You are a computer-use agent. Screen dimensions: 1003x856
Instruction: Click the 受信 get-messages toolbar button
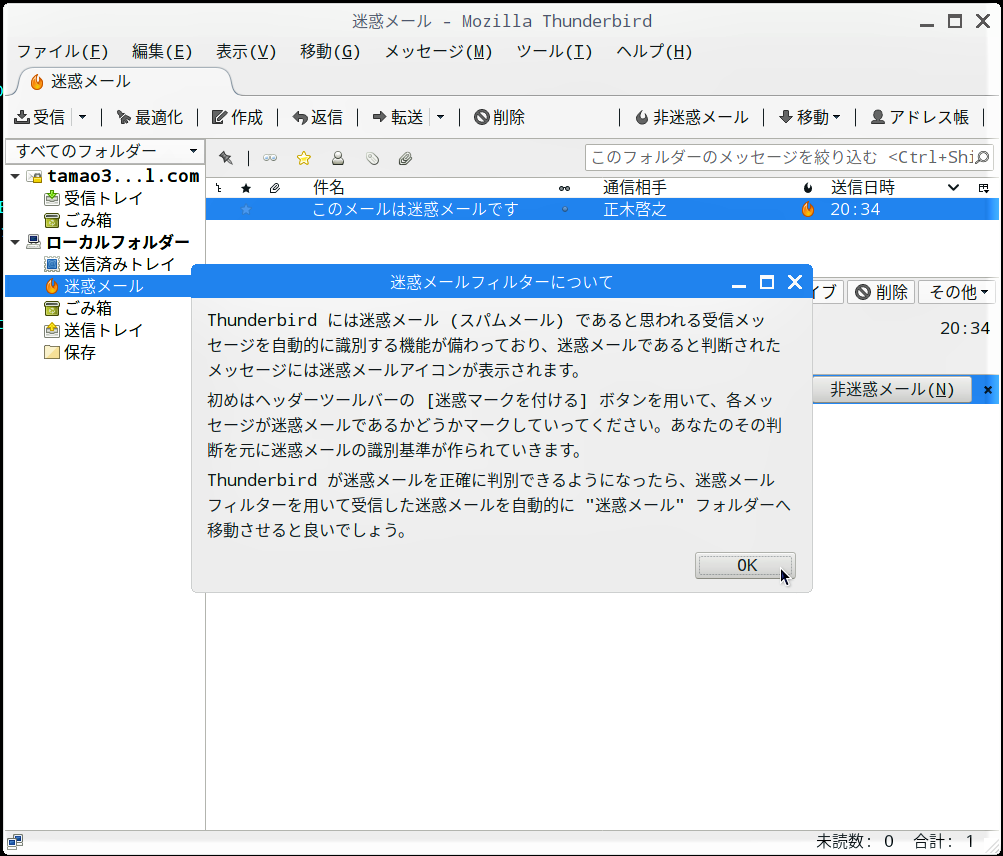(40, 117)
